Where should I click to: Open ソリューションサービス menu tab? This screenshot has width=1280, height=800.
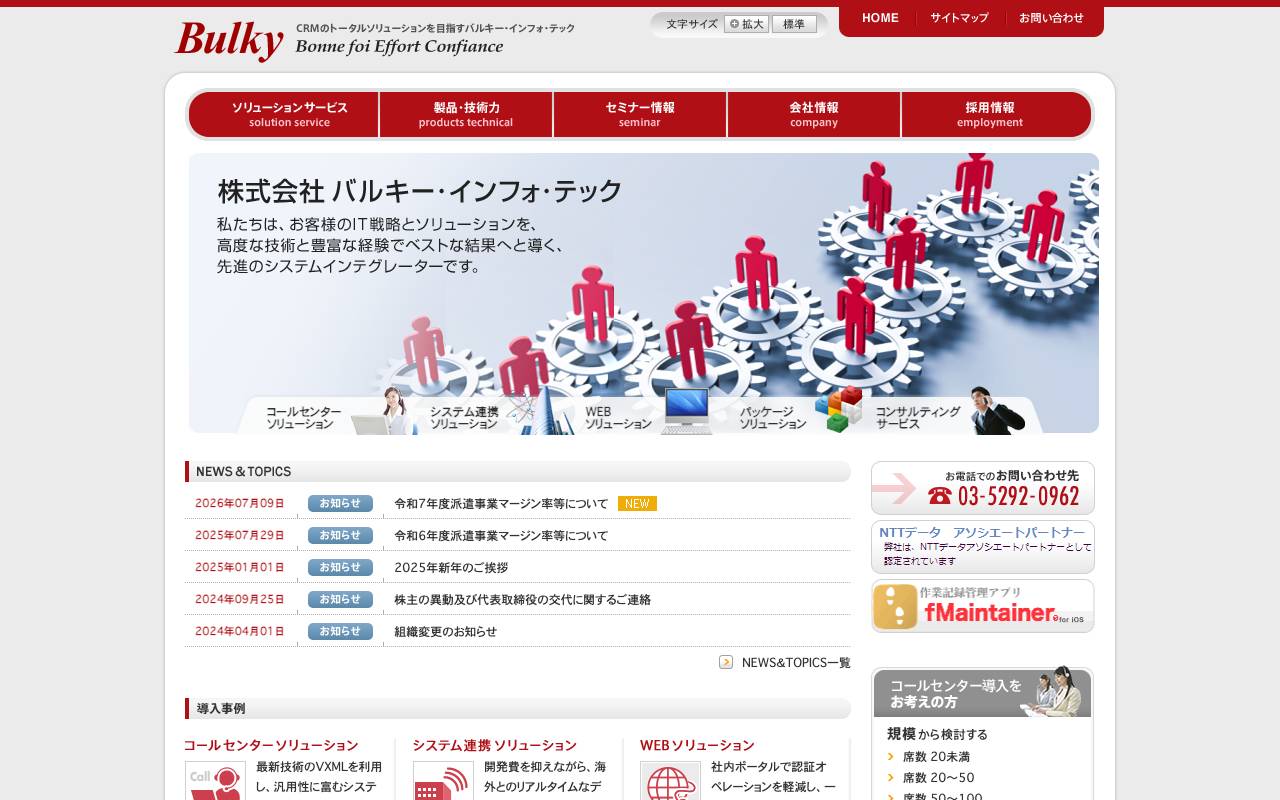(x=284, y=114)
